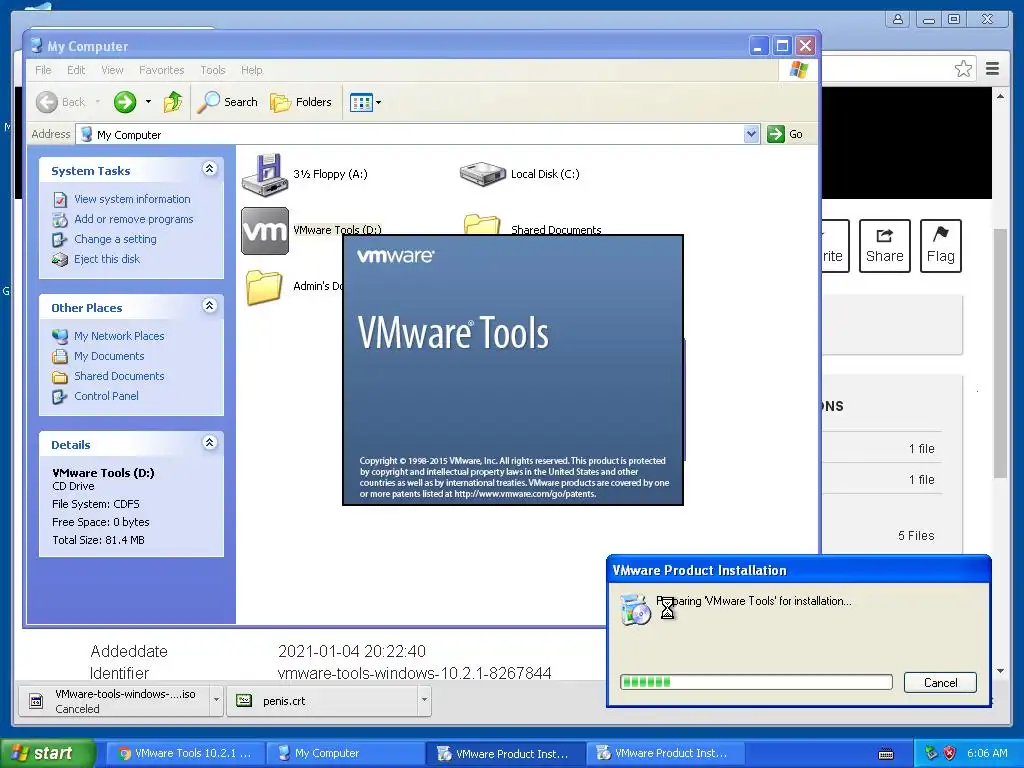Image resolution: width=1024 pixels, height=768 pixels.
Task: Open Forward history dropdown arrow
Action: (x=148, y=102)
